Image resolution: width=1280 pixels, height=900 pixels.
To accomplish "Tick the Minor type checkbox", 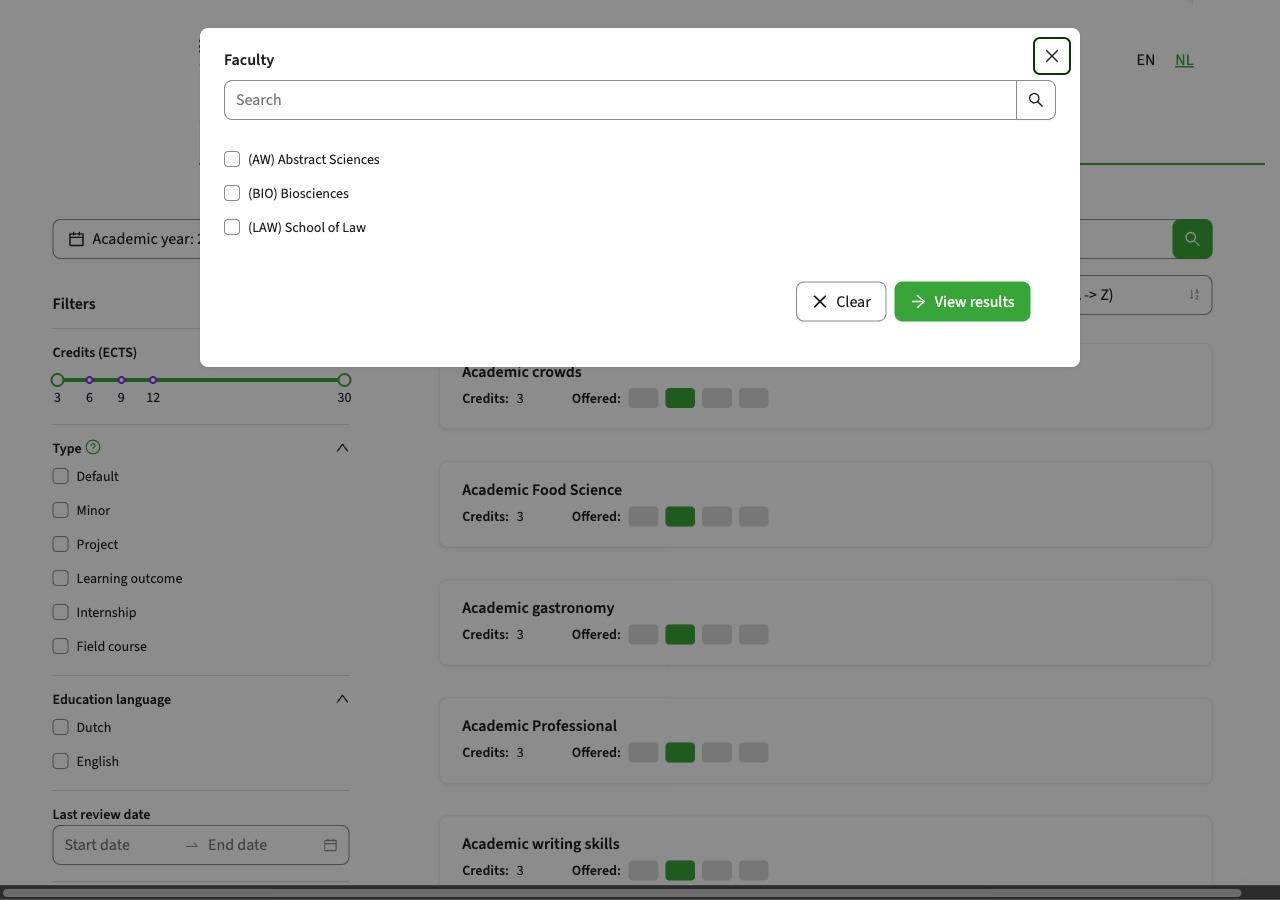I will [61, 510].
